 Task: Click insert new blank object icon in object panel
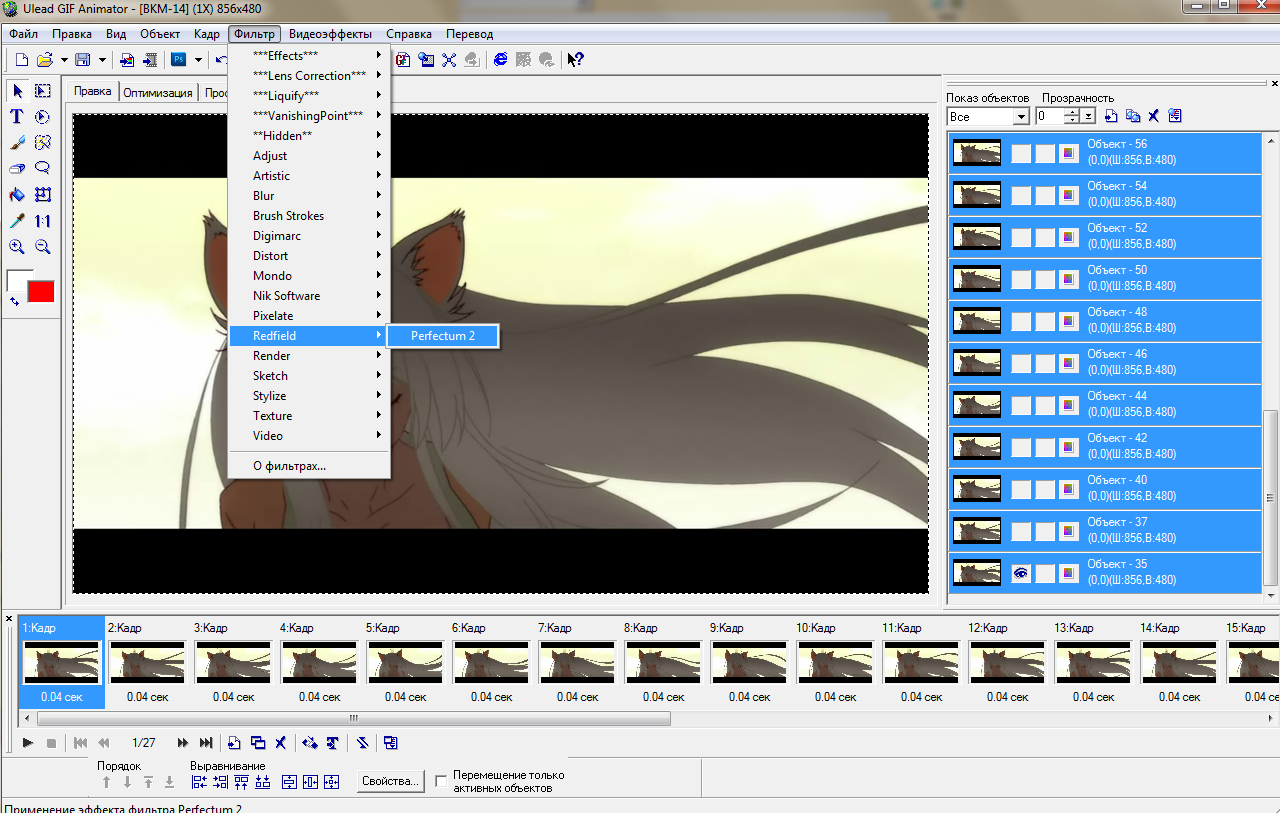click(x=1111, y=116)
